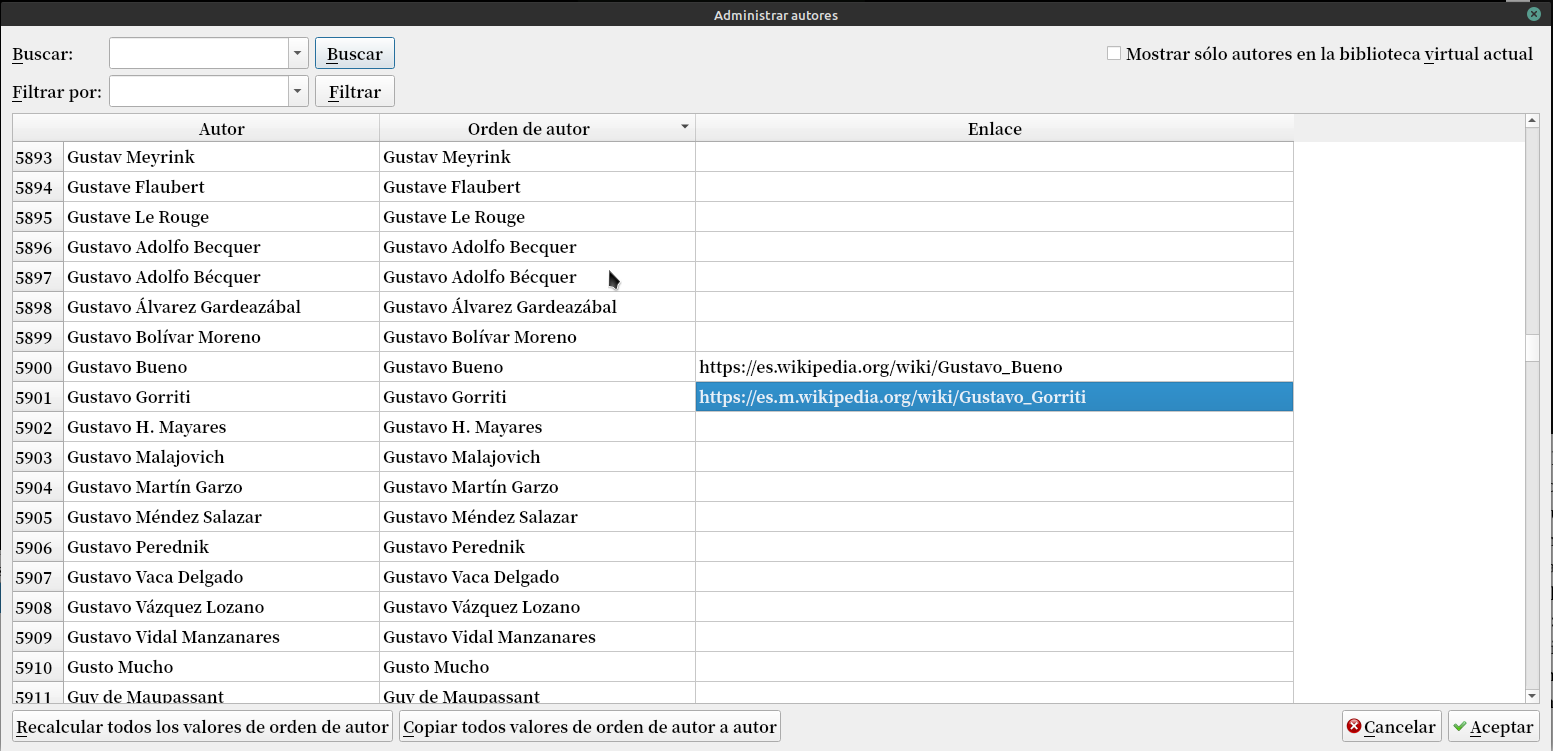This screenshot has height=751, width=1553.
Task: Select author cell 'Gustav Meyrink' in Autor column
Action: [221, 157]
